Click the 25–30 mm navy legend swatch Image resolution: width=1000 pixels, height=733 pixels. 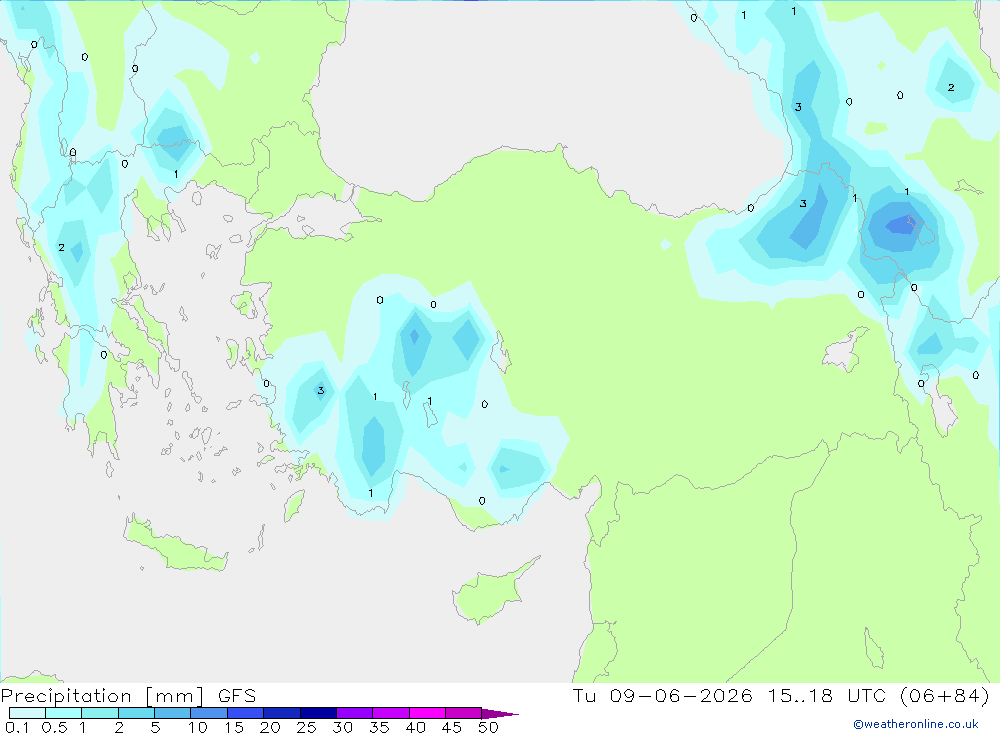coord(318,713)
